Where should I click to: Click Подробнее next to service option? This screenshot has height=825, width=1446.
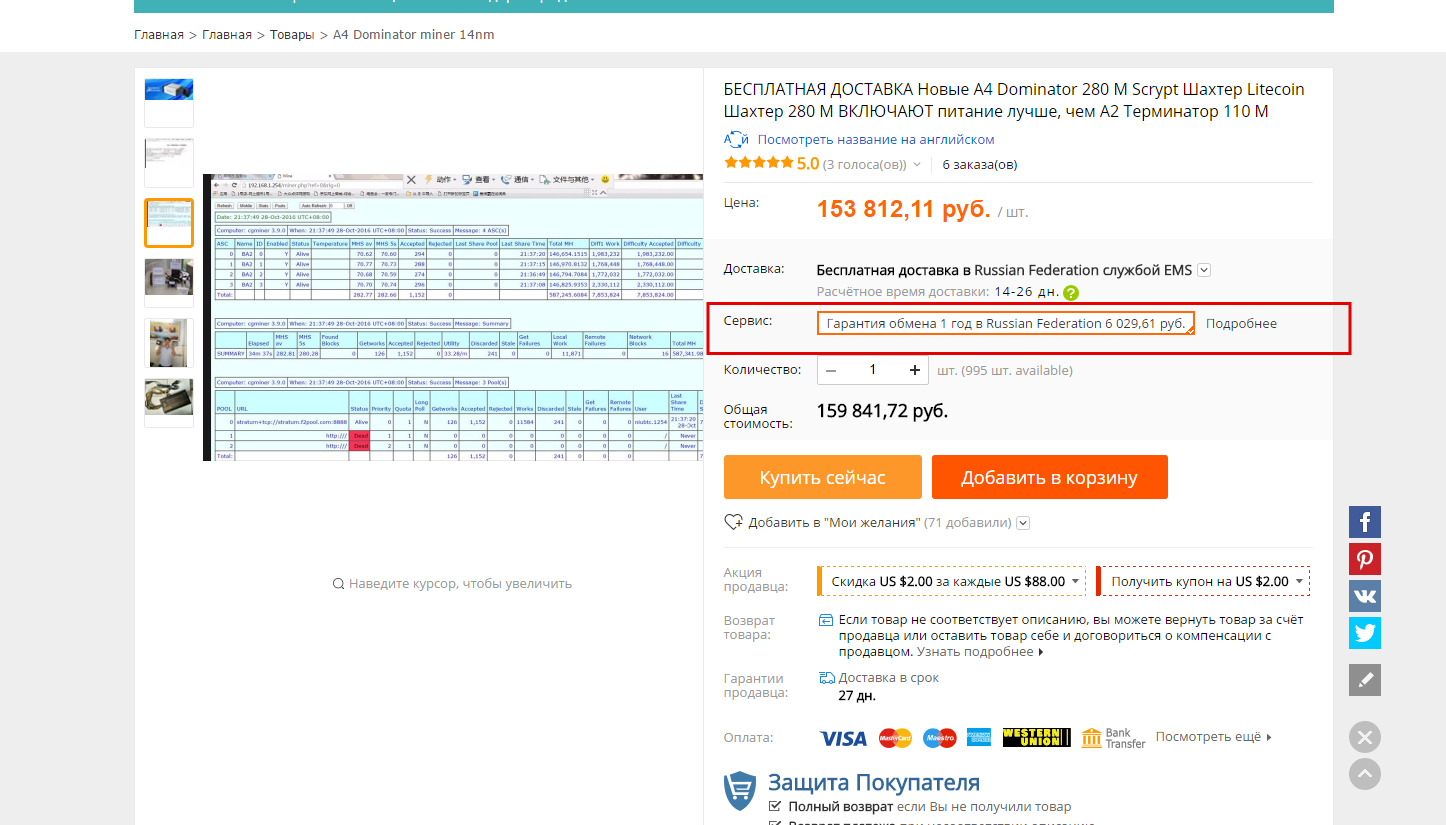point(1241,324)
